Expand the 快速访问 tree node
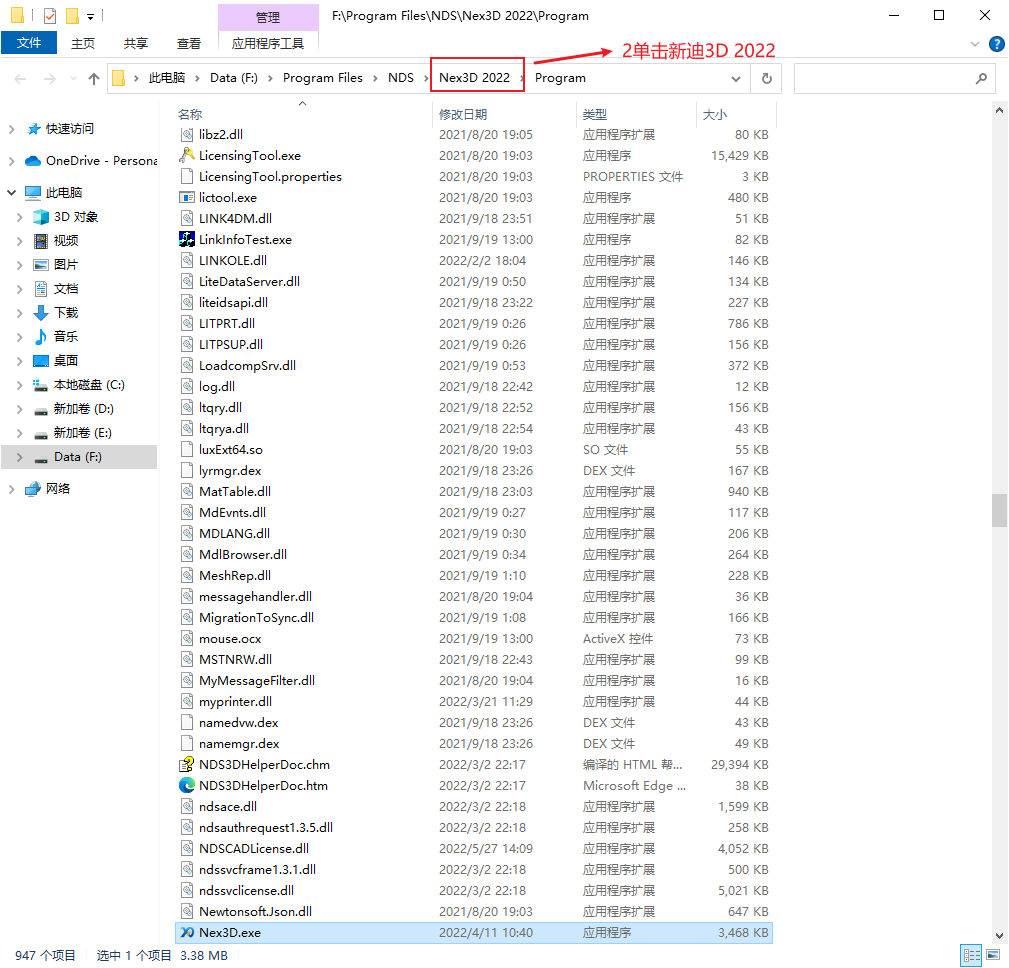The height and width of the screenshot is (968, 1009). pyautogui.click(x=12, y=129)
